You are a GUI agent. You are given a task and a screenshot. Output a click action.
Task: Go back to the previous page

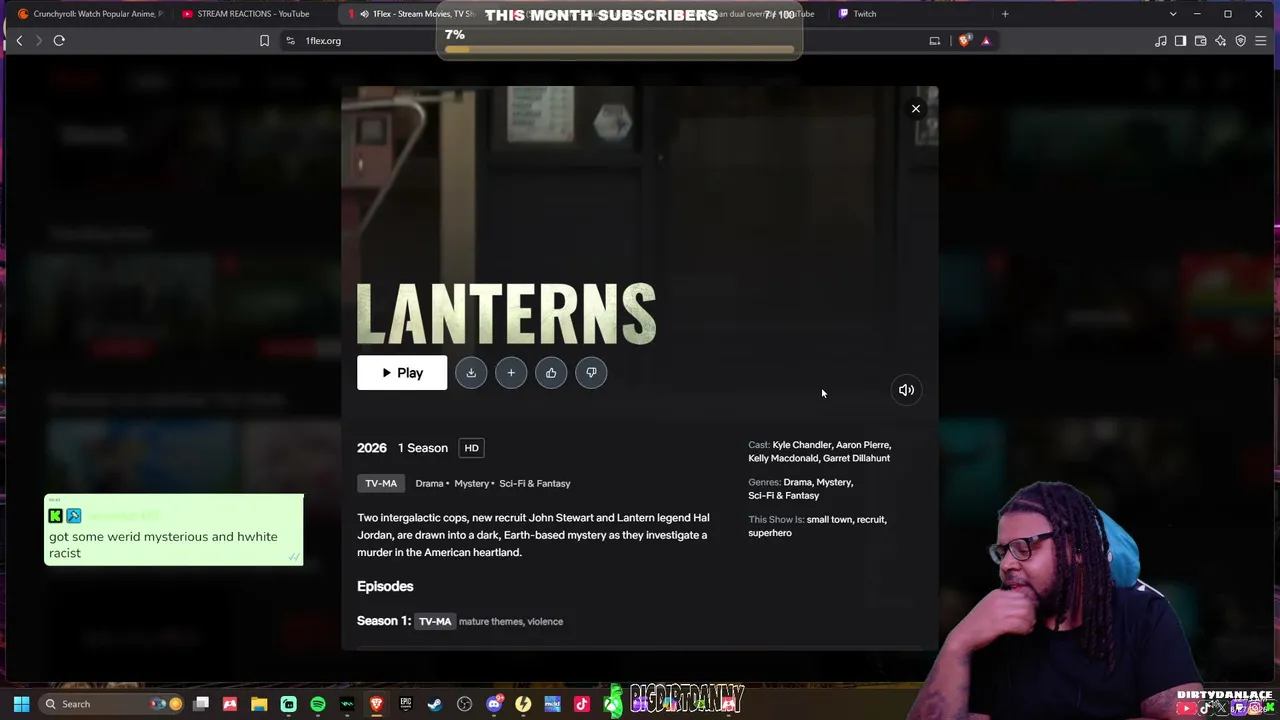point(19,41)
